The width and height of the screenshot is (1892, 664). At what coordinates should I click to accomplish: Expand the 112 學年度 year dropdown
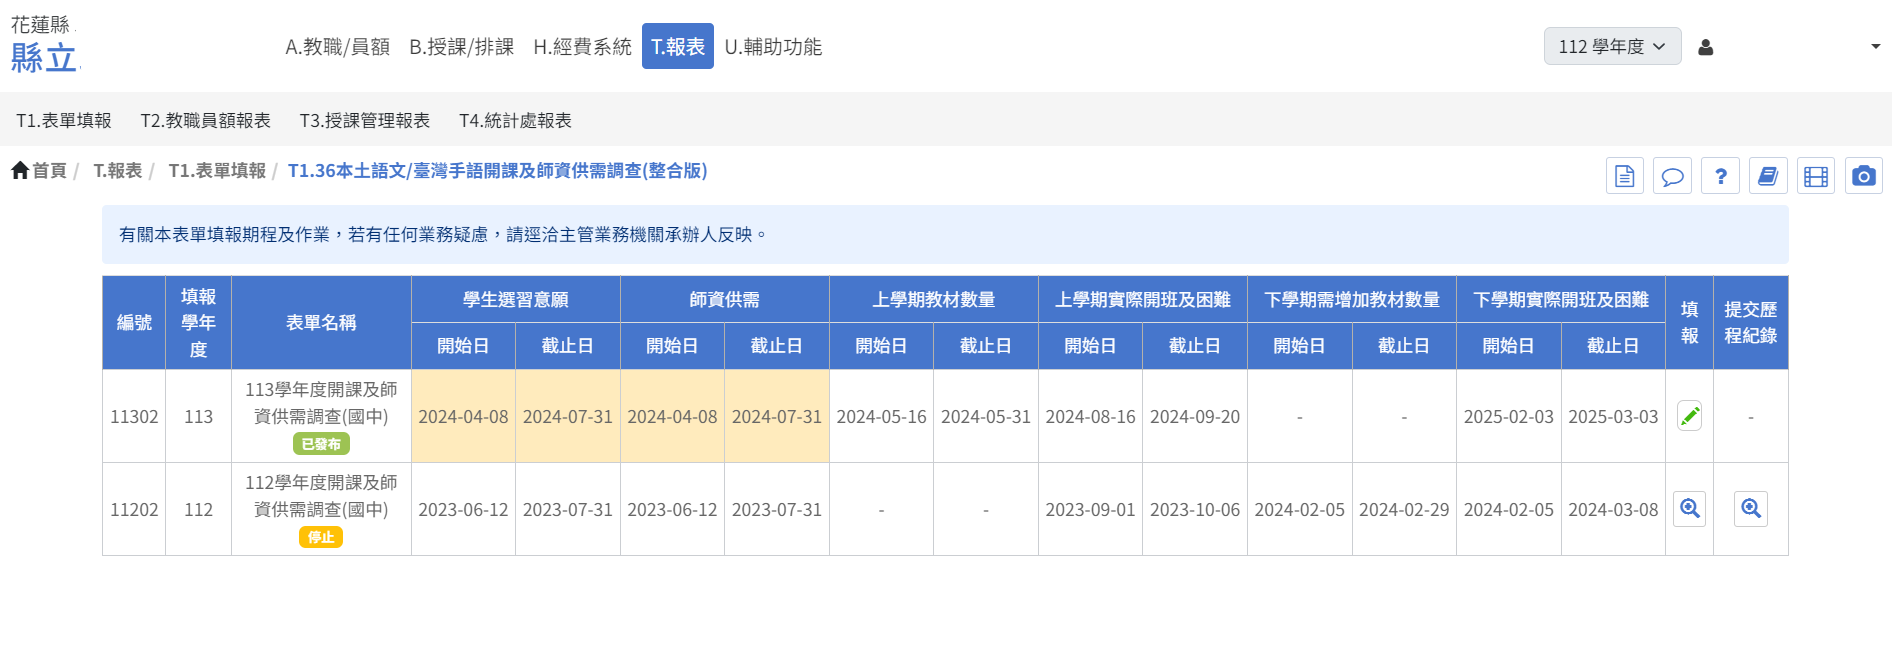point(1611,47)
